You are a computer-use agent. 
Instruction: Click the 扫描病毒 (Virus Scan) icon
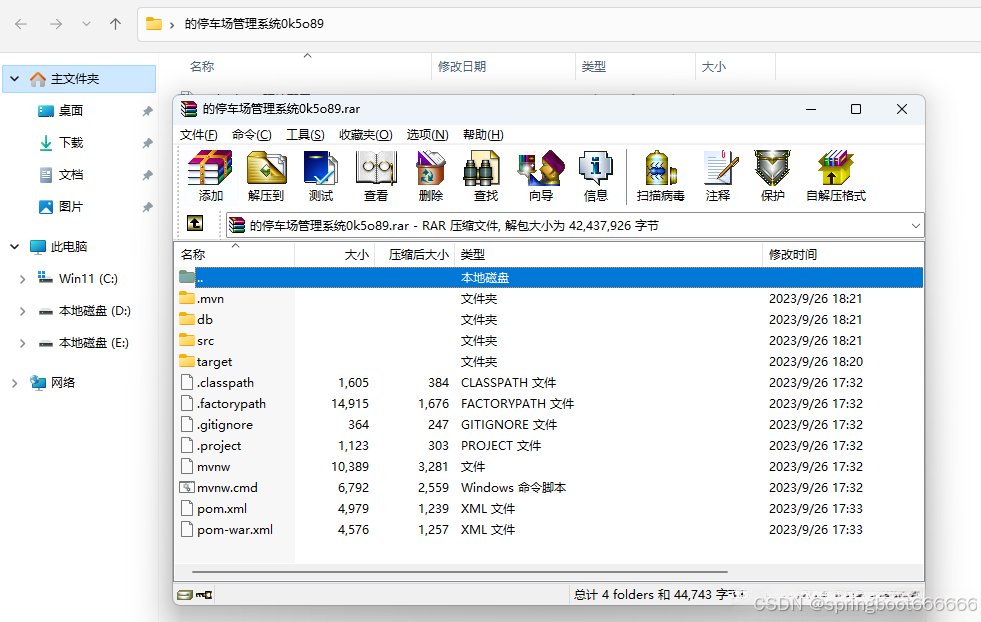[661, 168]
